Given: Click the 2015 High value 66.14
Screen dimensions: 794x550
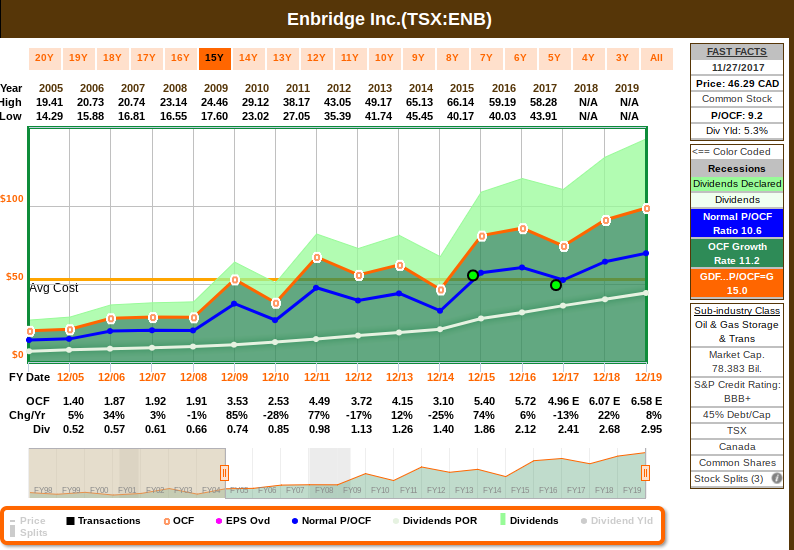Looking at the screenshot, I should 460,102.
